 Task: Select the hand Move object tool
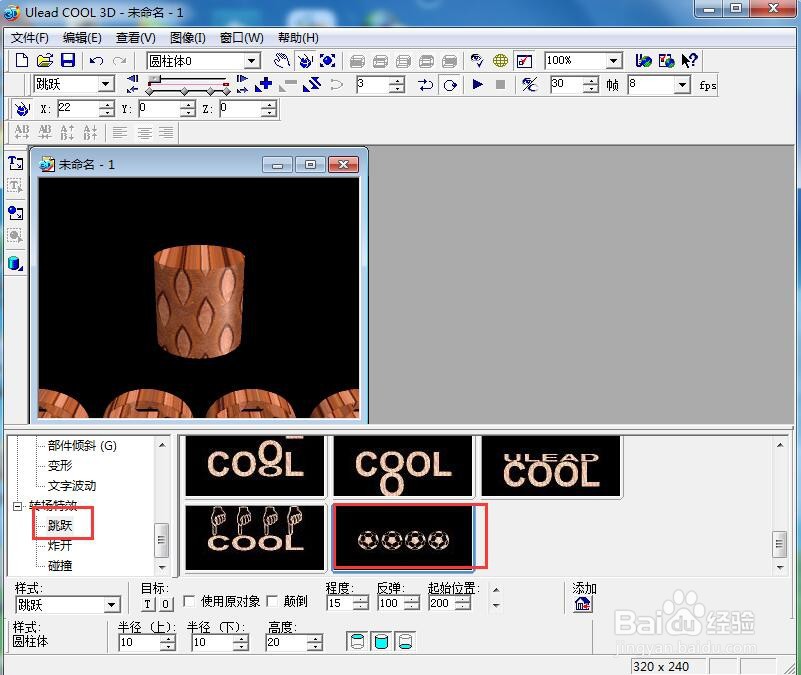tap(281, 60)
